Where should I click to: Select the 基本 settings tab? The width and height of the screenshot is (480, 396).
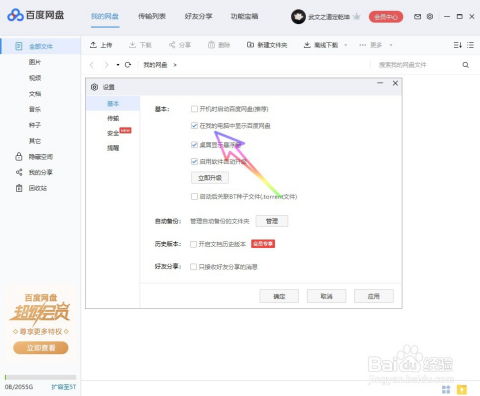(x=113, y=104)
